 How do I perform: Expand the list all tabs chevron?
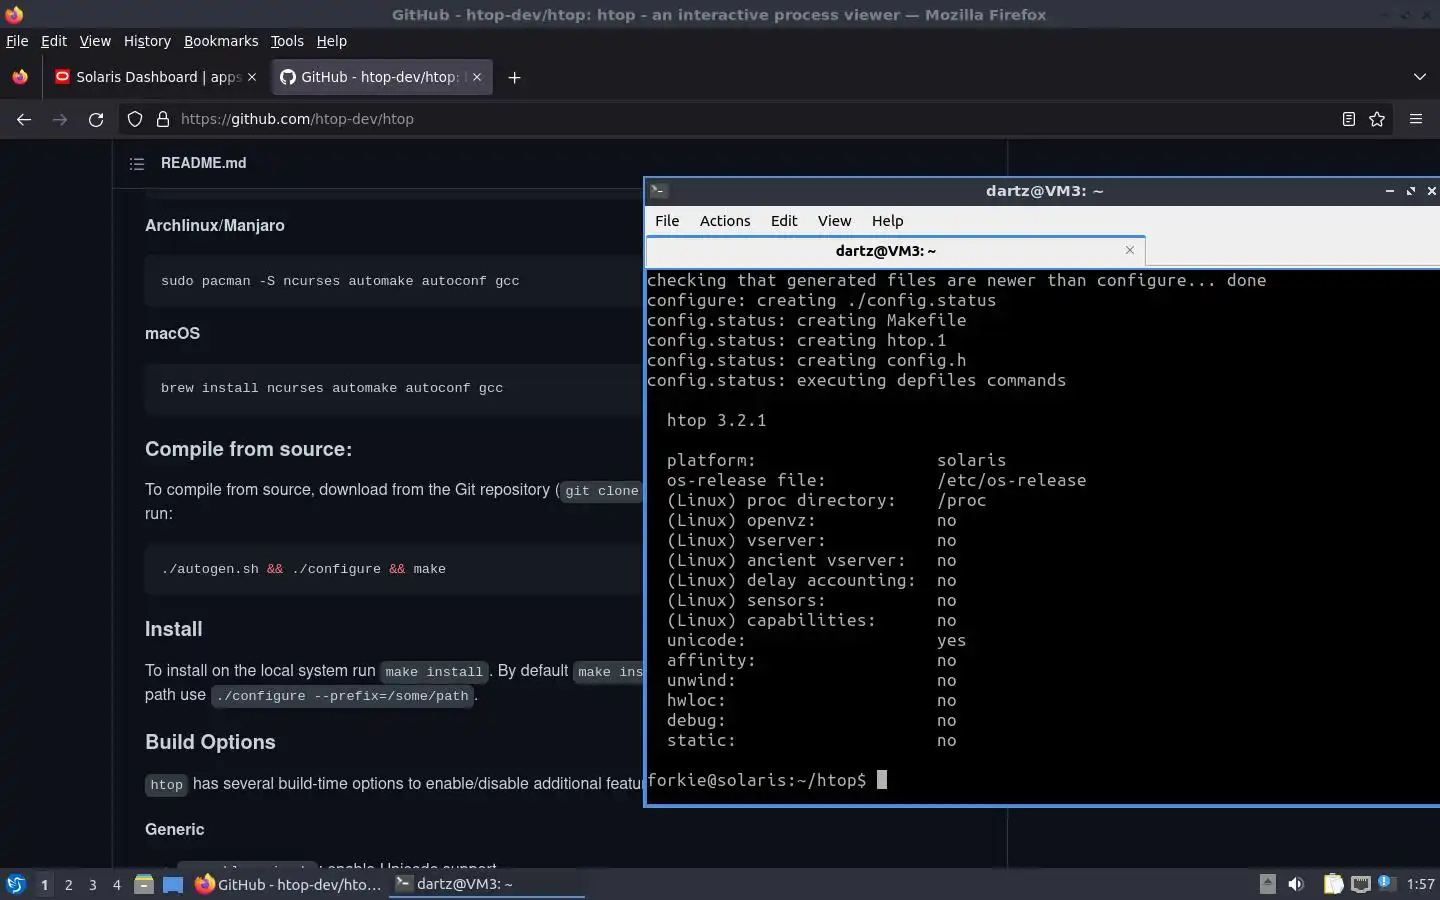pyautogui.click(x=1420, y=77)
